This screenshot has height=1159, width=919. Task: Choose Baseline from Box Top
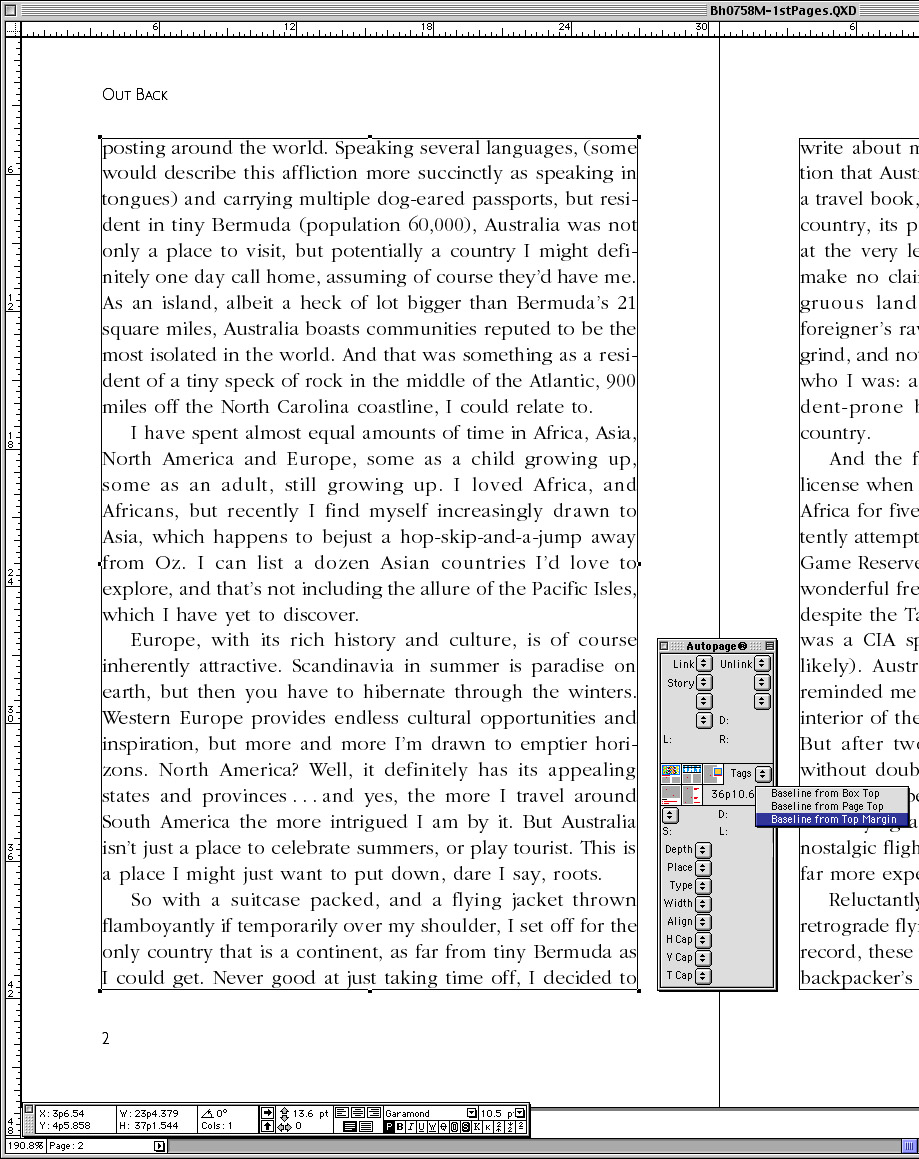click(825, 793)
